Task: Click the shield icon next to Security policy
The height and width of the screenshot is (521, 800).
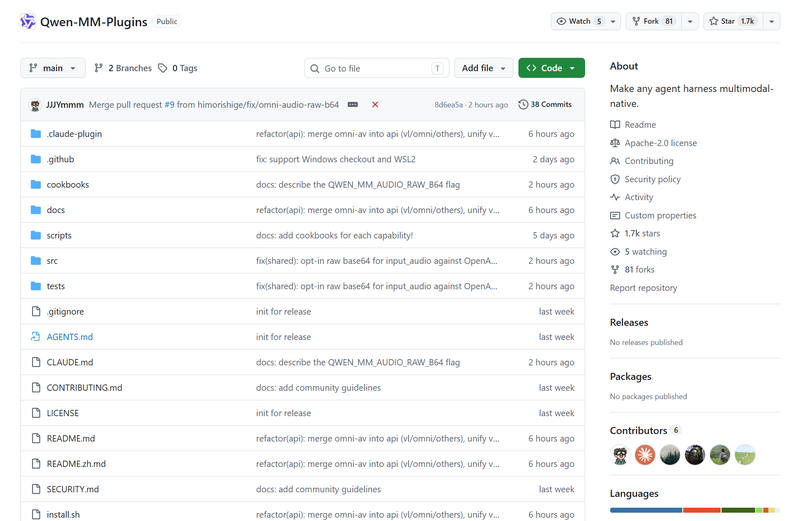Action: click(x=615, y=179)
